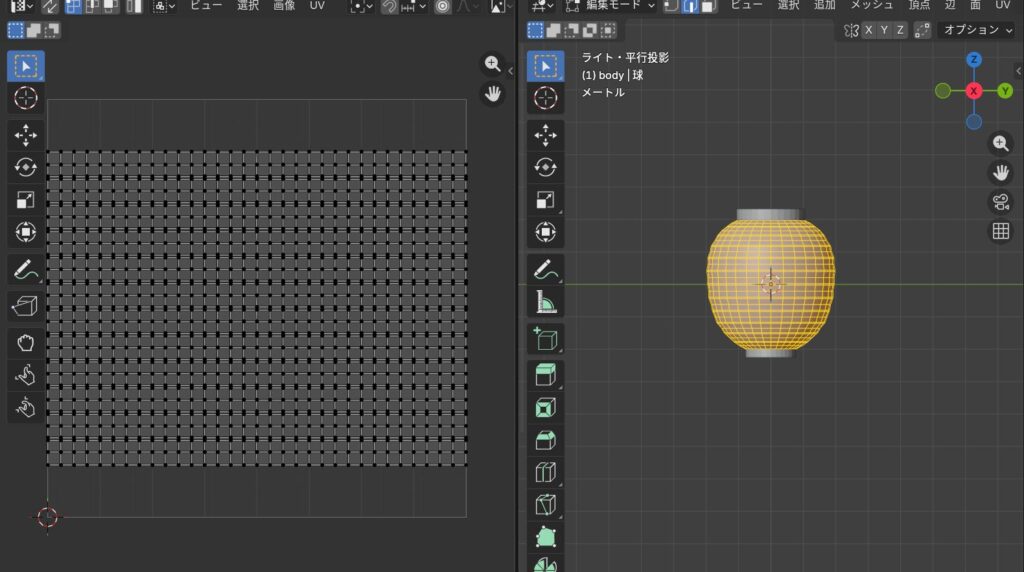
Task: Click the Rotate tool in 3D viewport
Action: (545, 167)
